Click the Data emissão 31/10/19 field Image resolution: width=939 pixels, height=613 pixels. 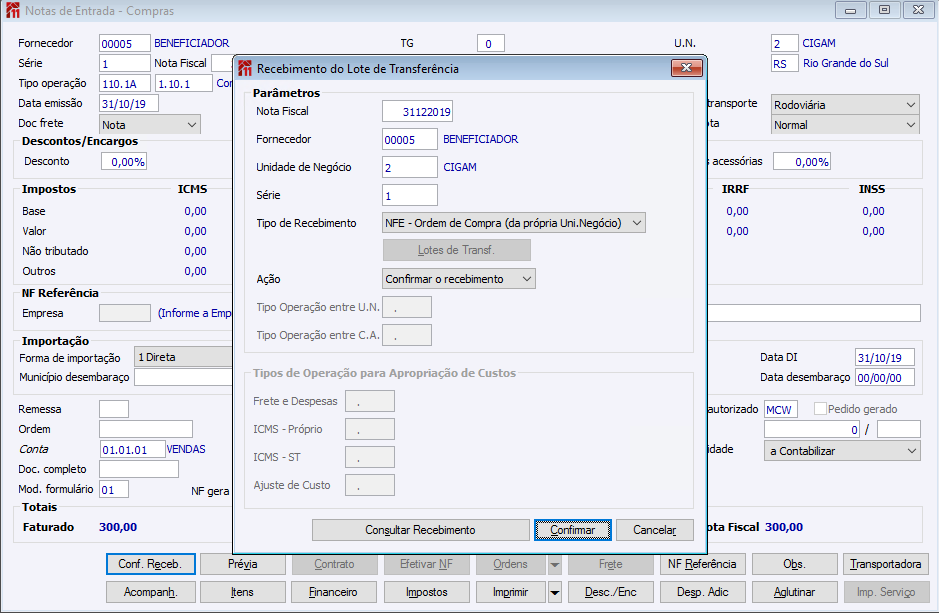pyautogui.click(x=129, y=104)
